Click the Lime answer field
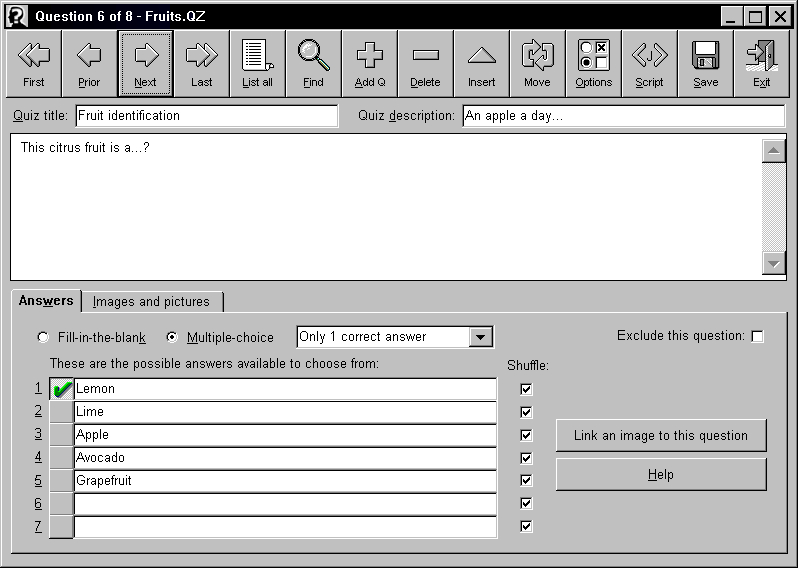 pyautogui.click(x=285, y=412)
